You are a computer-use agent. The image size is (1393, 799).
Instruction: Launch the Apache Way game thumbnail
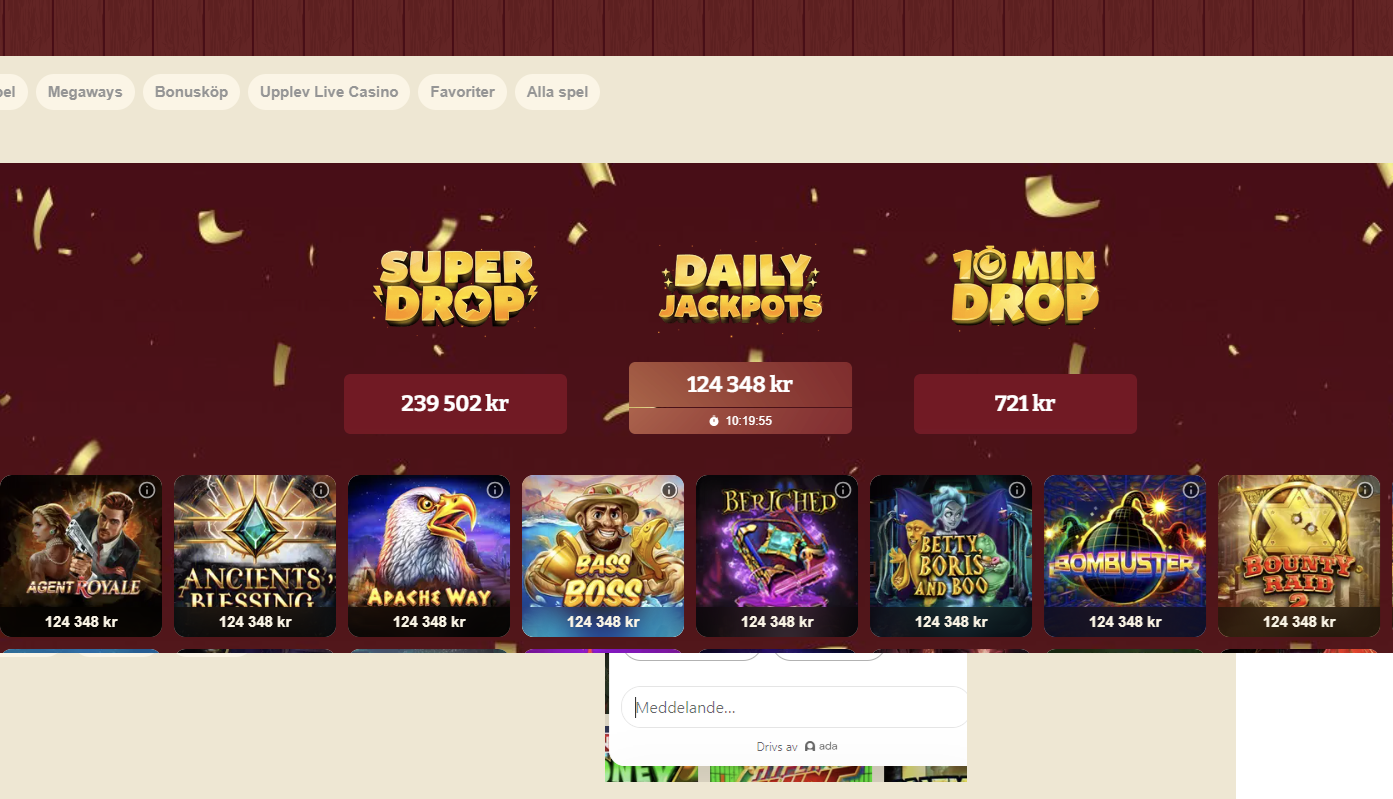[x=429, y=556]
